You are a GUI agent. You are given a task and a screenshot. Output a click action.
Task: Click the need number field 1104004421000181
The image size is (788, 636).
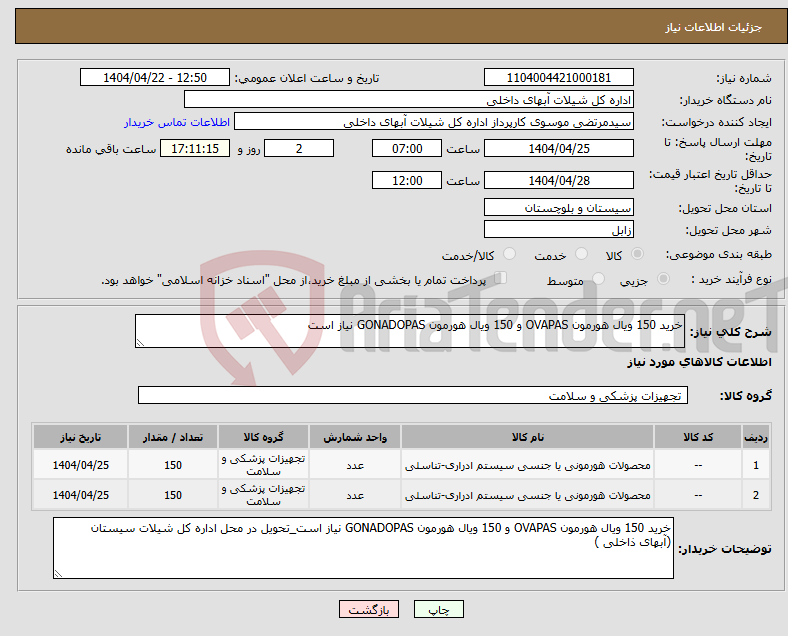[559, 78]
